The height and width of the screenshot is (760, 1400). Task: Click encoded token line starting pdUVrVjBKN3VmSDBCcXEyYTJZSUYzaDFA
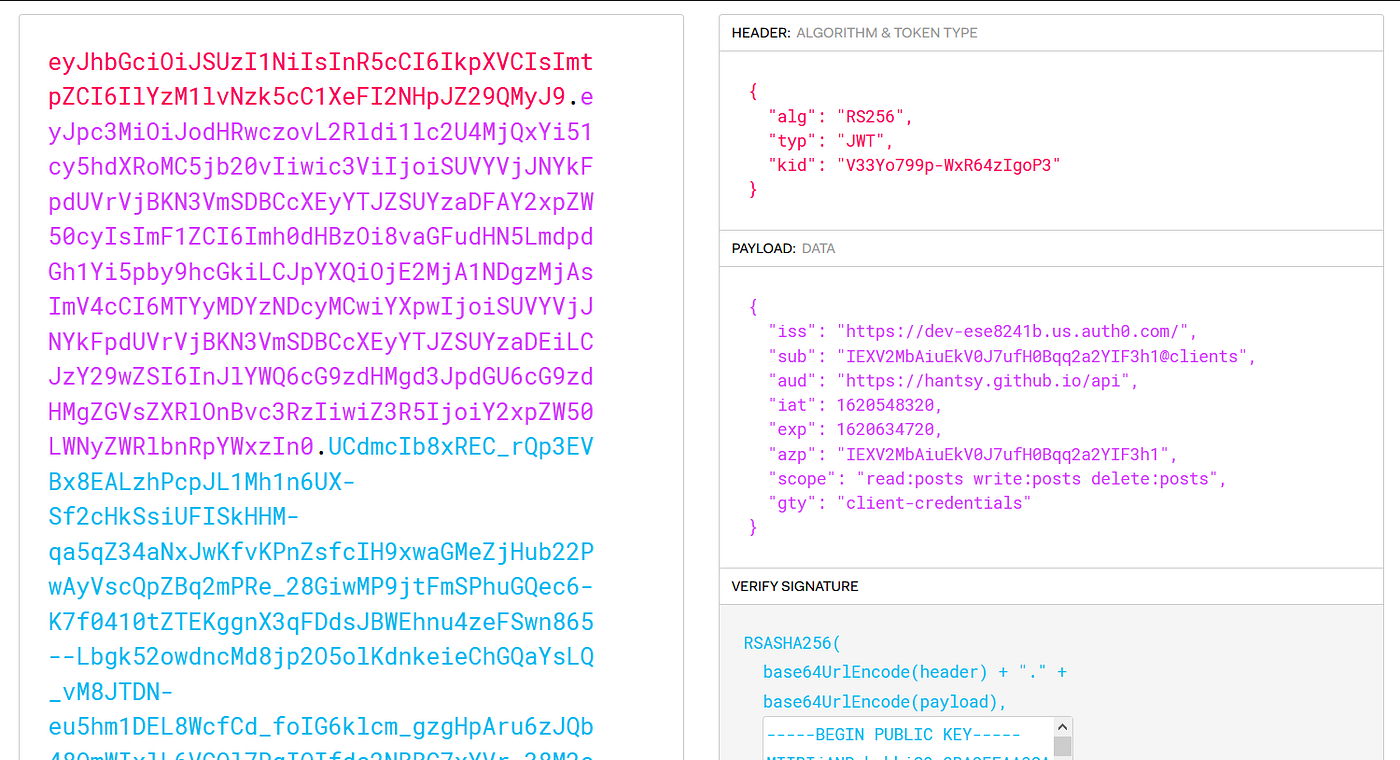[321, 202]
